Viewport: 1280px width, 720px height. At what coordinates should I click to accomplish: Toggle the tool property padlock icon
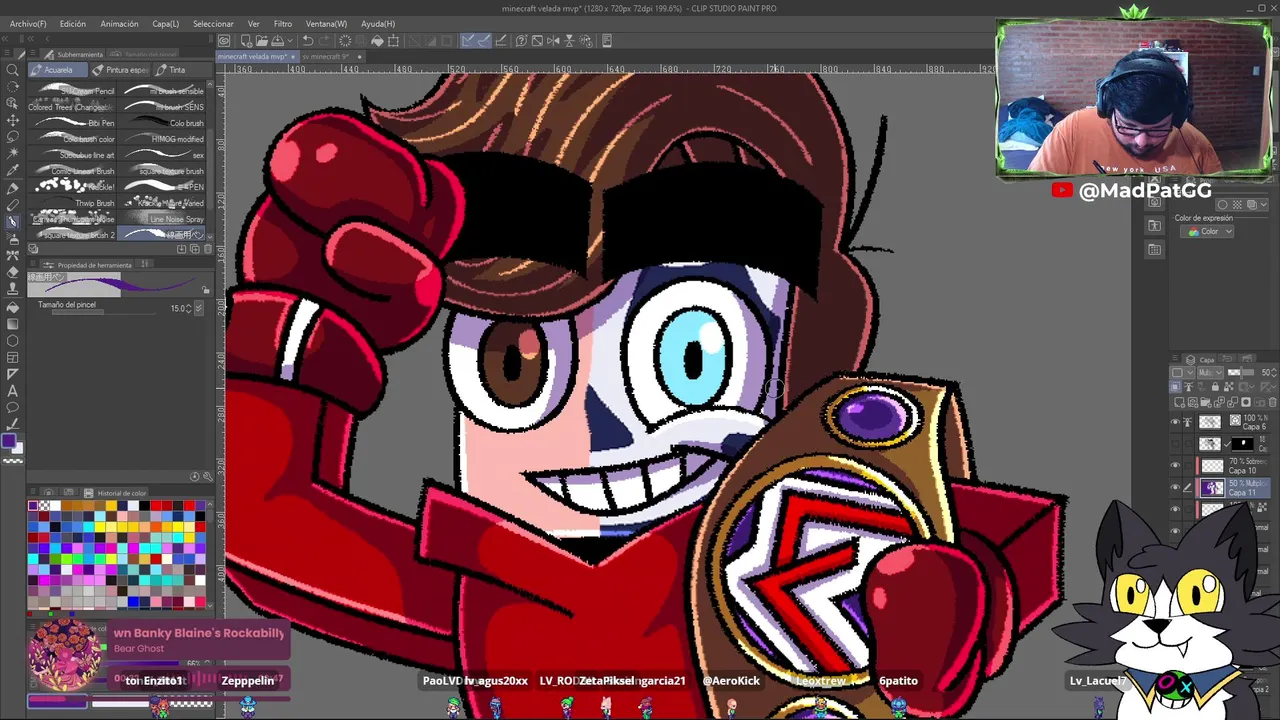coord(206,291)
